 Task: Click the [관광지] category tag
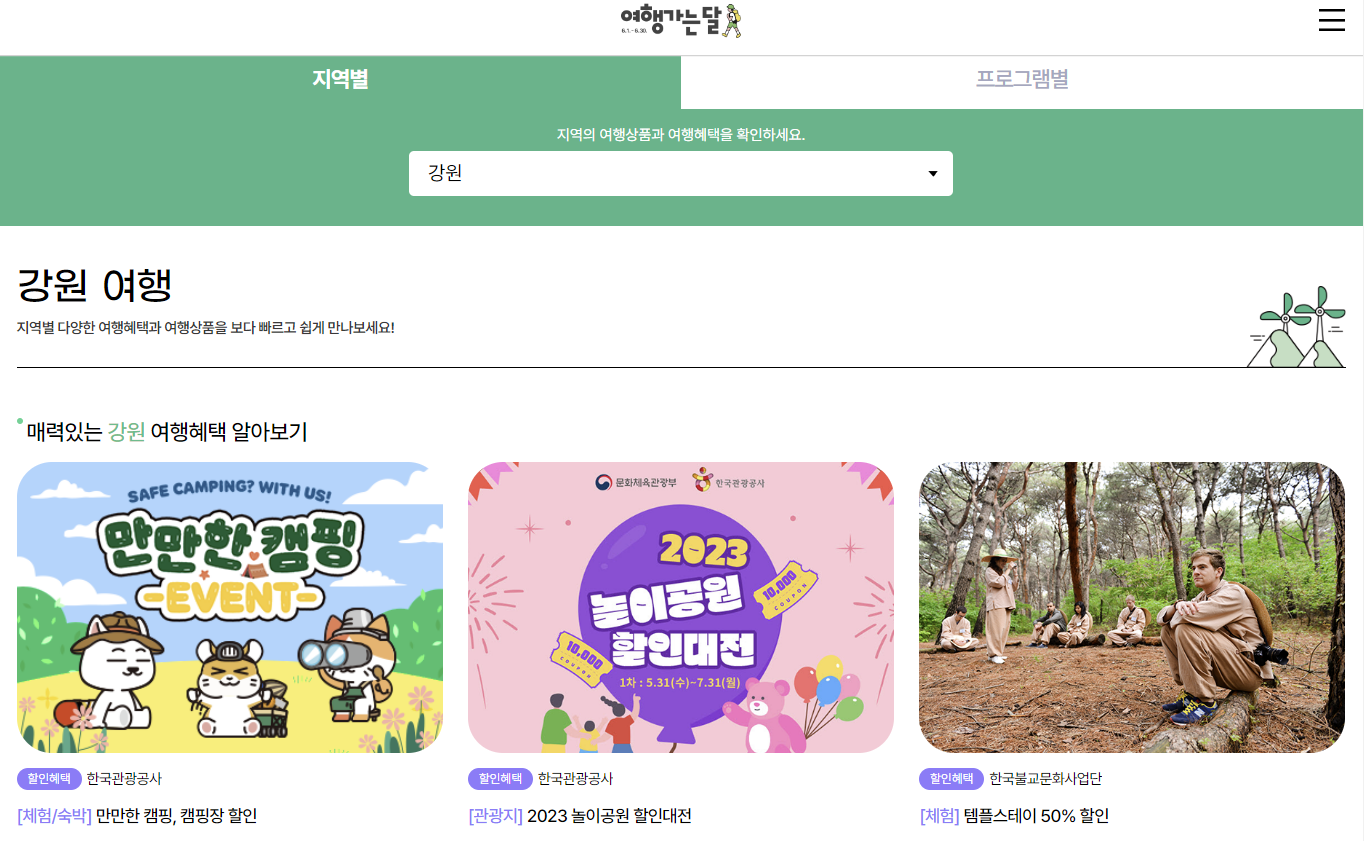496,816
